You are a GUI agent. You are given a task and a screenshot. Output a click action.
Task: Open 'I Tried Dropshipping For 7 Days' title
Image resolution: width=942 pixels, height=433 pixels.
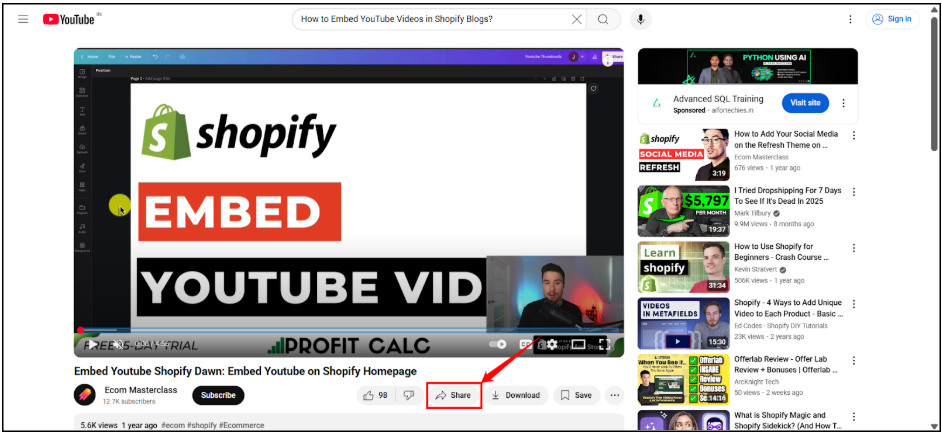pyautogui.click(x=788, y=196)
